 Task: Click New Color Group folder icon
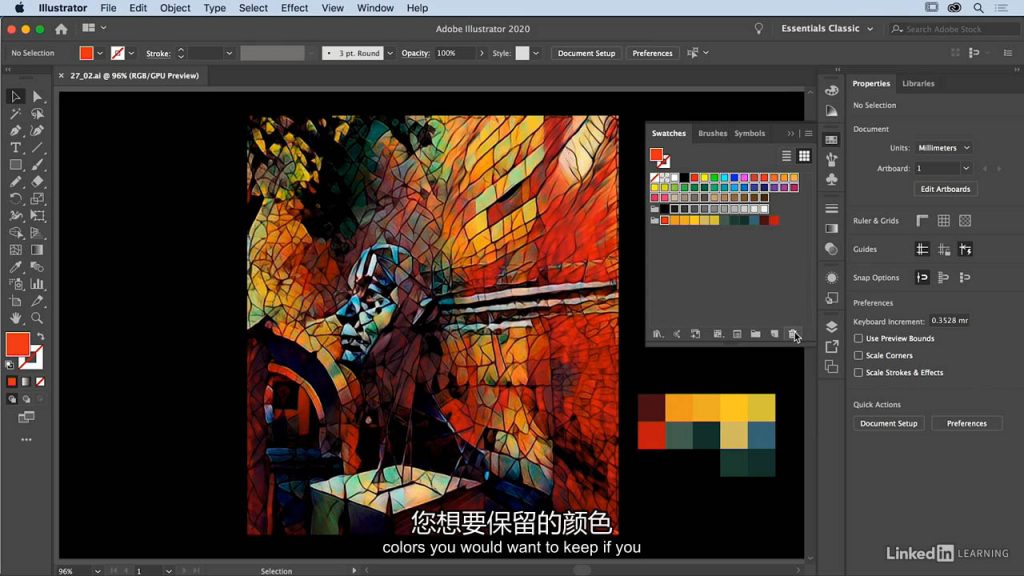[756, 334]
